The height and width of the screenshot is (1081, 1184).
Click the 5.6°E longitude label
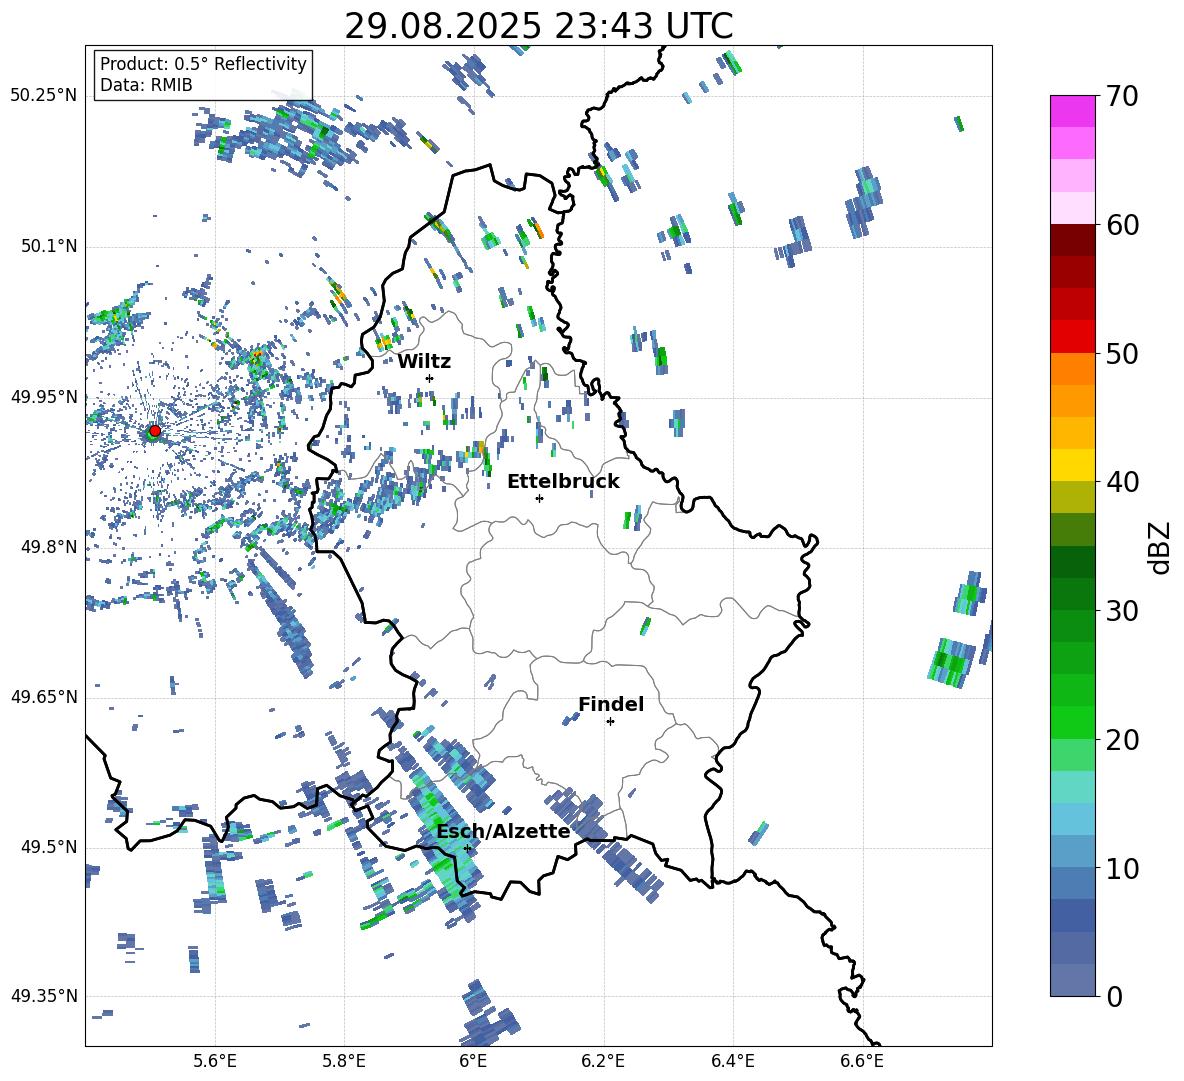click(215, 1062)
